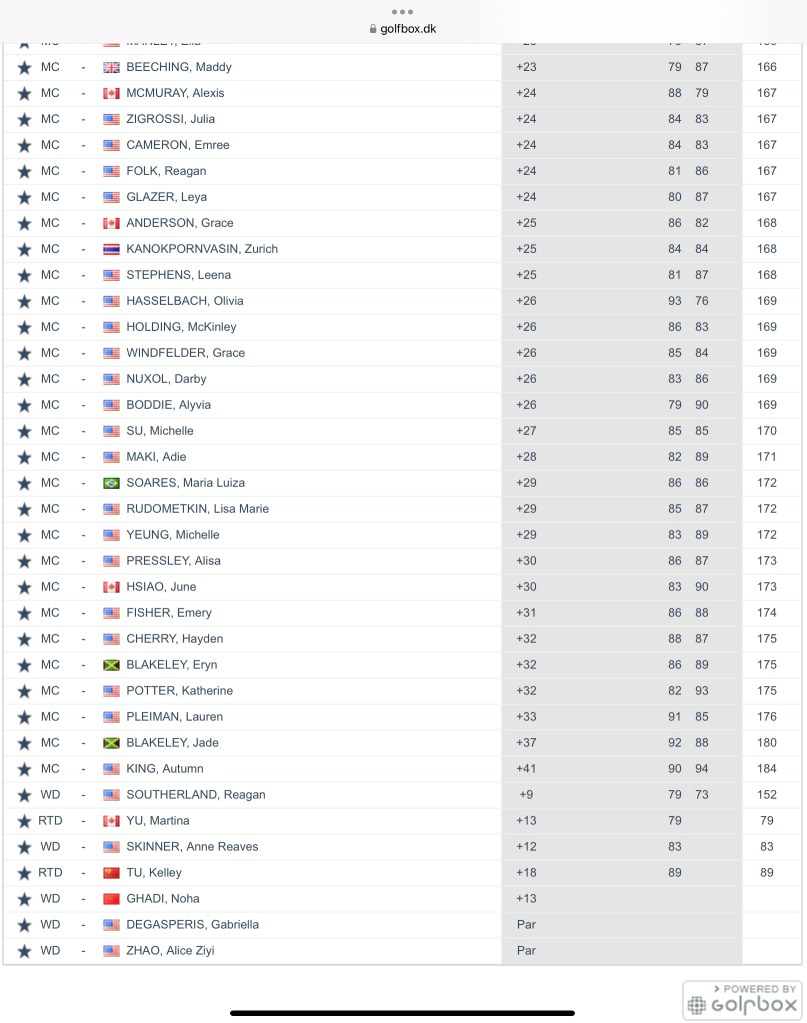Click the UK flag next to BEECHING

[x=111, y=67]
